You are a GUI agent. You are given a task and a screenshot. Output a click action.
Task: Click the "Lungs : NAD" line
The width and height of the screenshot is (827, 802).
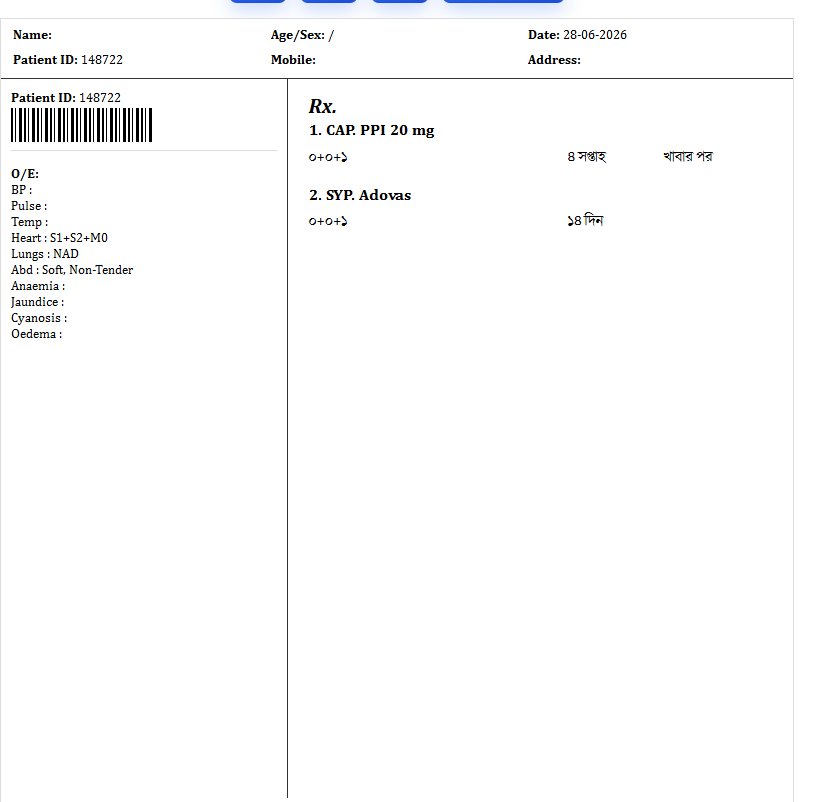pos(45,254)
